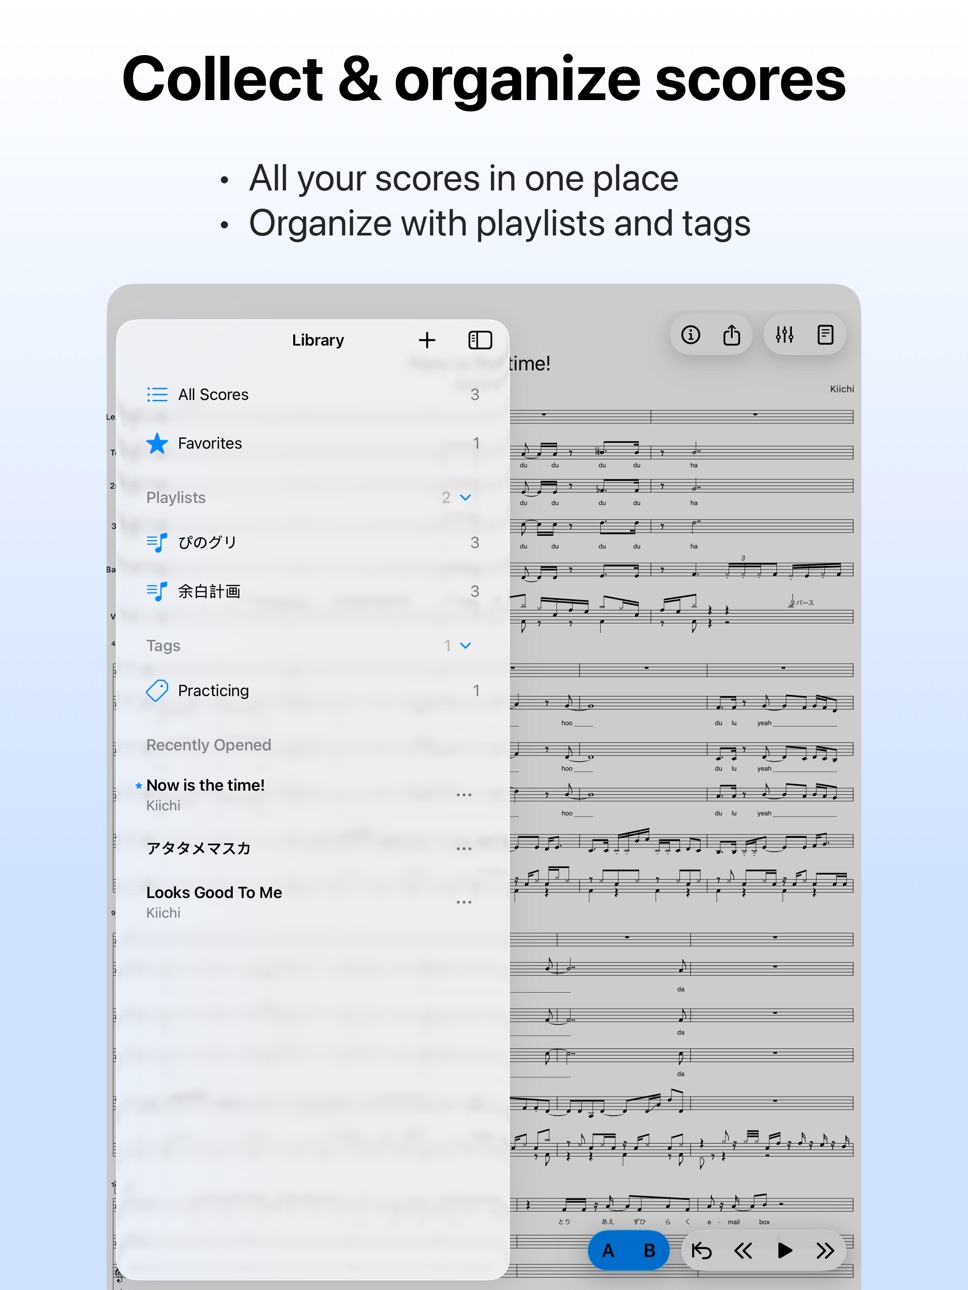Open score info via the info icon
This screenshot has width=968, height=1290.
pos(691,335)
